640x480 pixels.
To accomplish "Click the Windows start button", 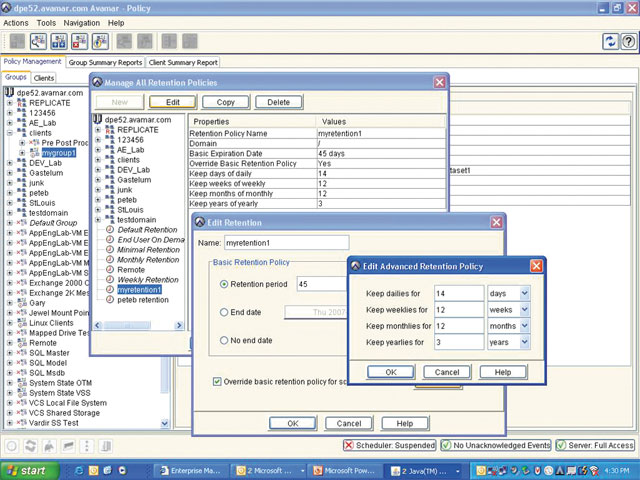I will 29,470.
